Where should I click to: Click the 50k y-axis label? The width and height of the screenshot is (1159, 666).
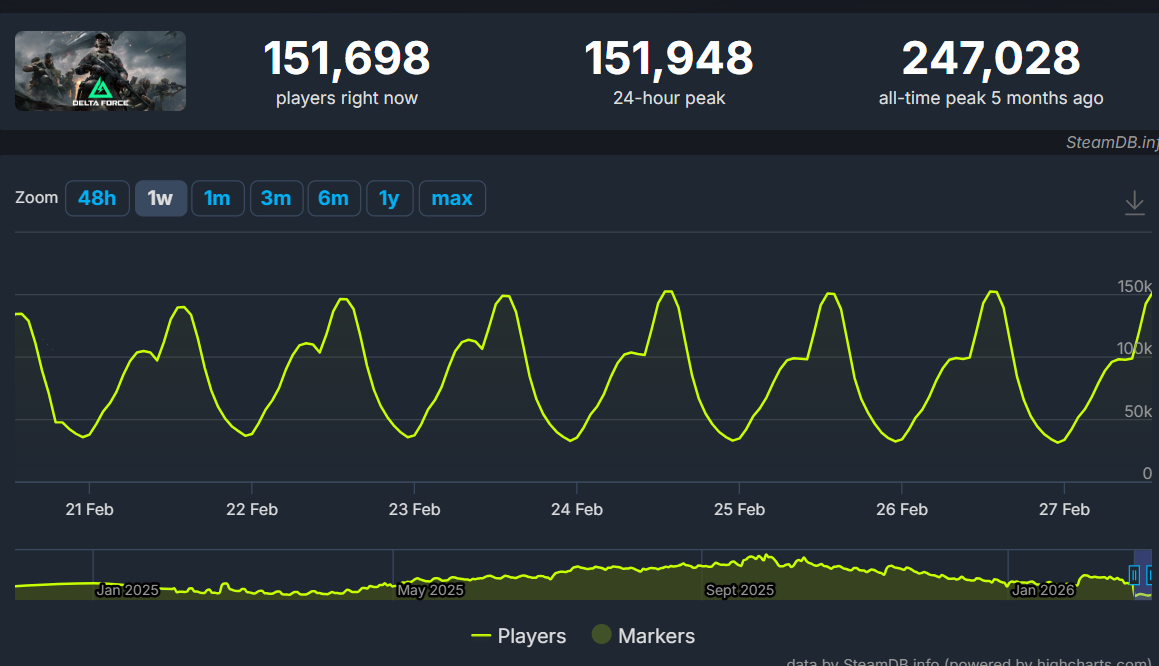(x=1138, y=411)
